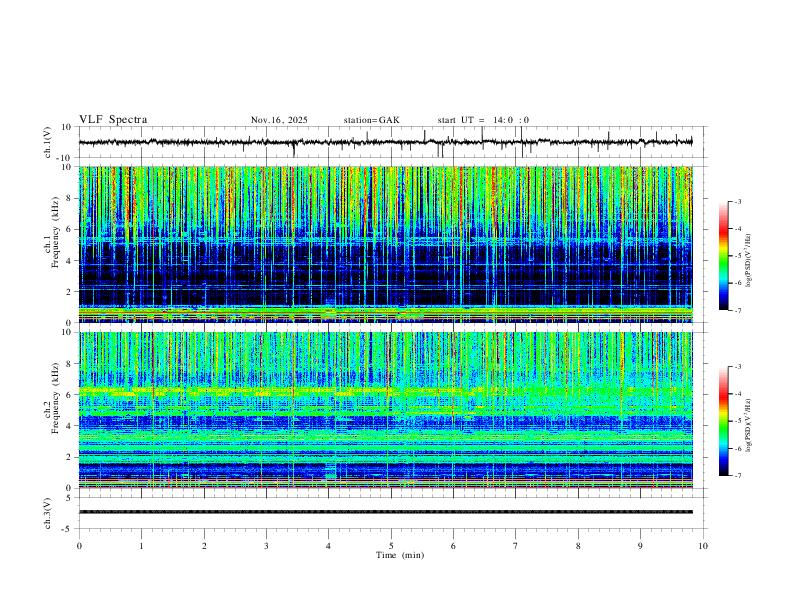
Task: Click the time axis tick label '9'
Action: tap(640, 546)
